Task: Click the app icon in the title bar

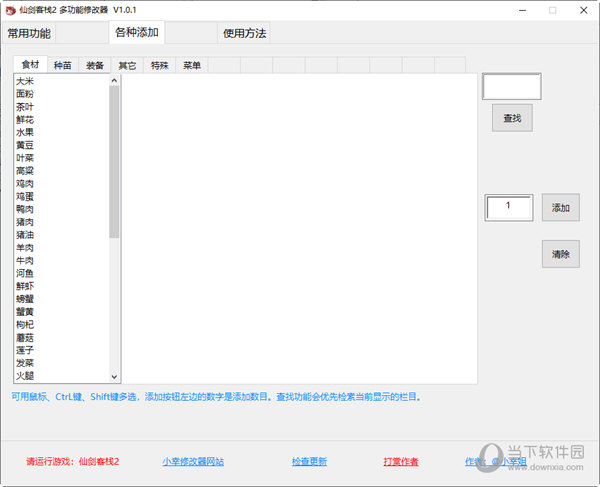Action: pos(10,10)
